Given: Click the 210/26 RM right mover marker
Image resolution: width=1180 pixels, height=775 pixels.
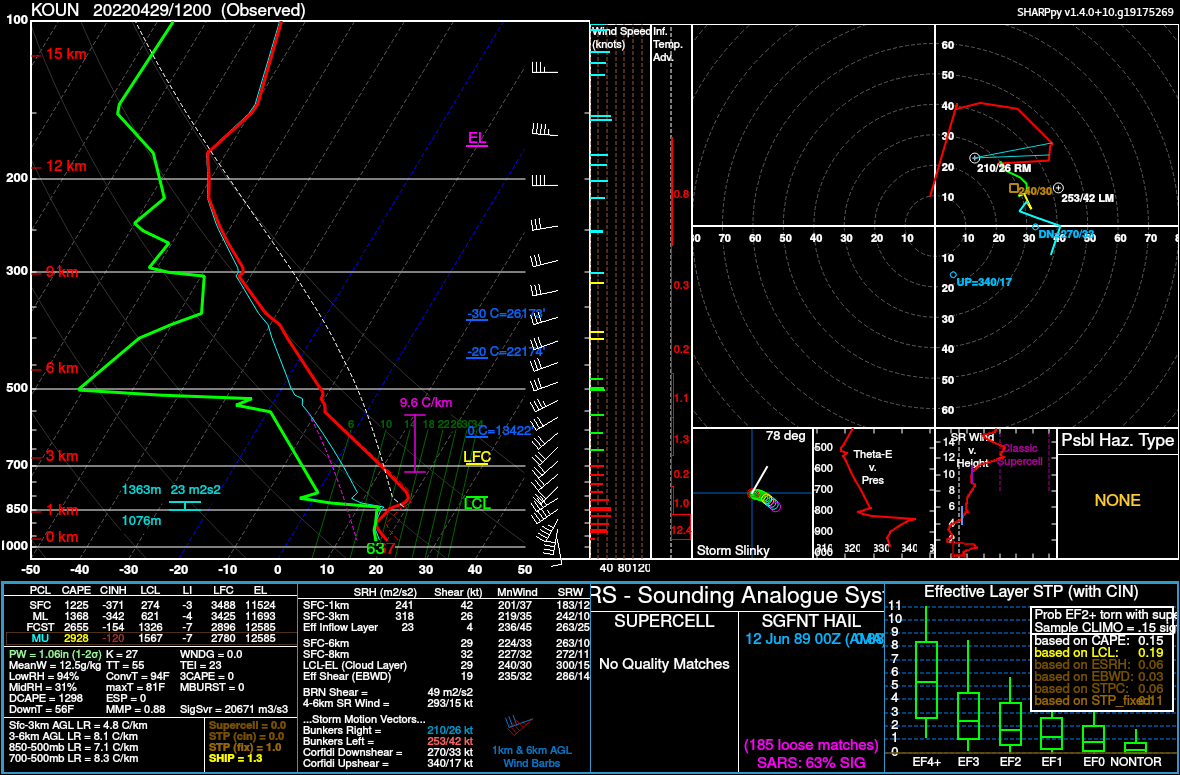Looking at the screenshot, I should pos(974,158).
